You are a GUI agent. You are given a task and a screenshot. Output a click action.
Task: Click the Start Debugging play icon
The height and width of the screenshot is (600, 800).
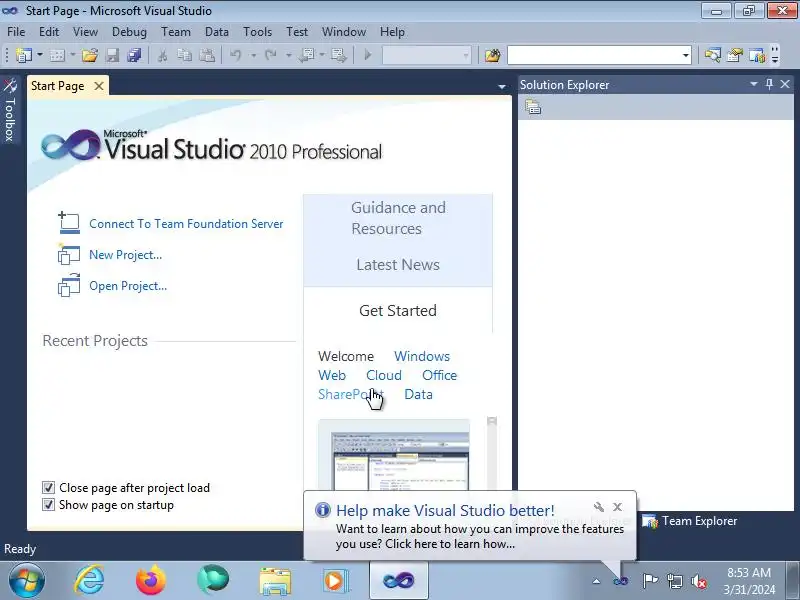367,55
